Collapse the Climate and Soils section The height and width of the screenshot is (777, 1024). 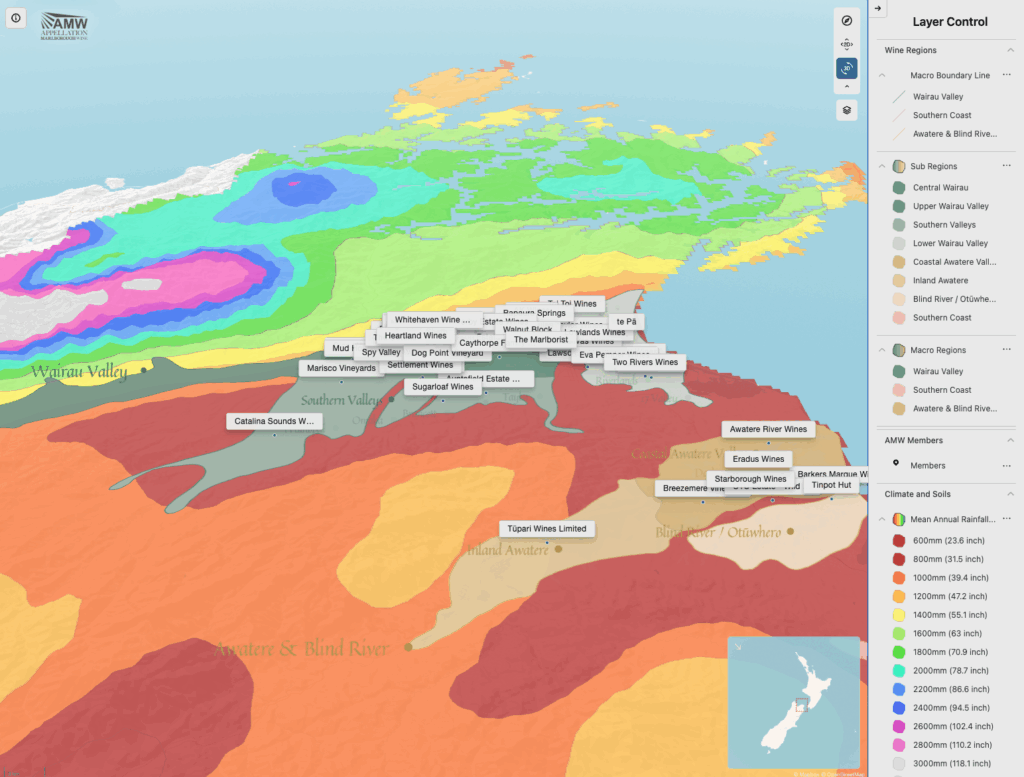pos(1010,494)
